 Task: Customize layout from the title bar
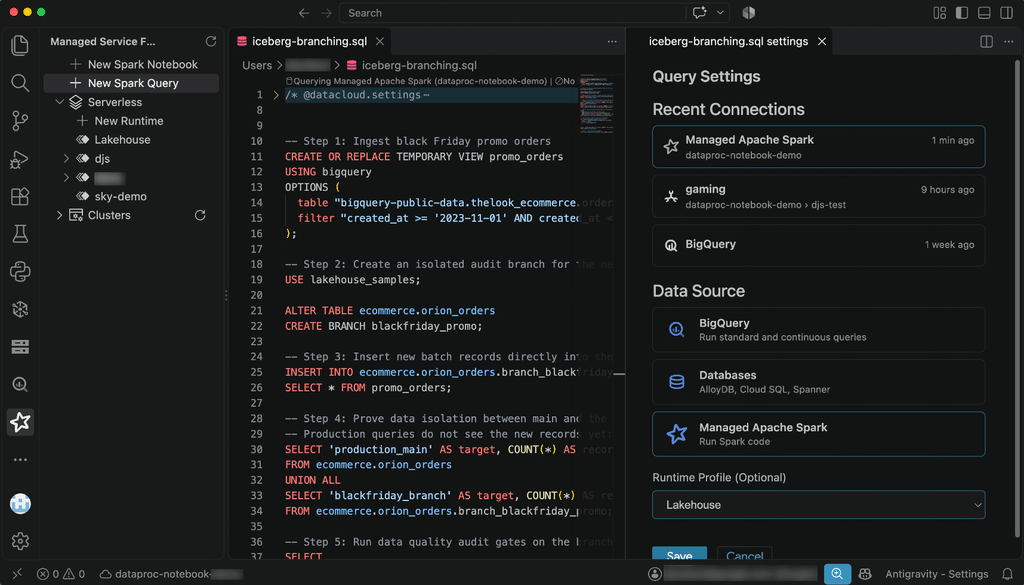click(x=940, y=13)
